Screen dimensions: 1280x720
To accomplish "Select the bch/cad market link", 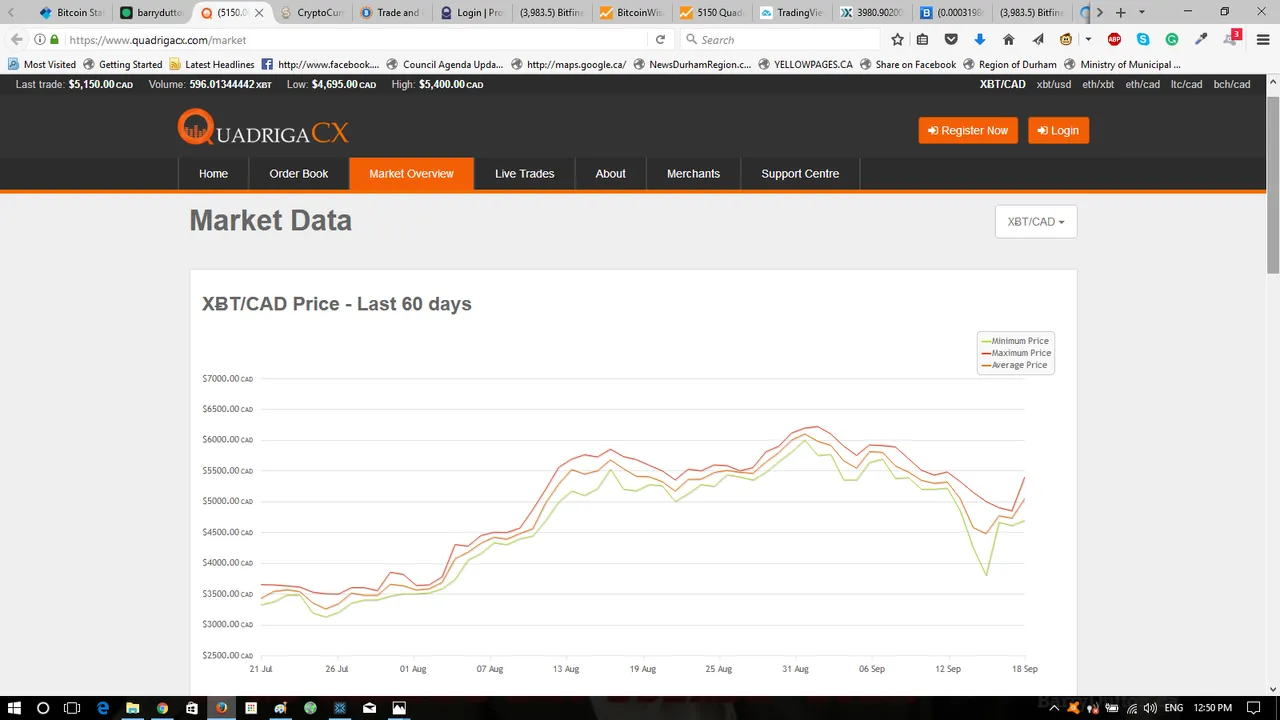I will 1232,84.
